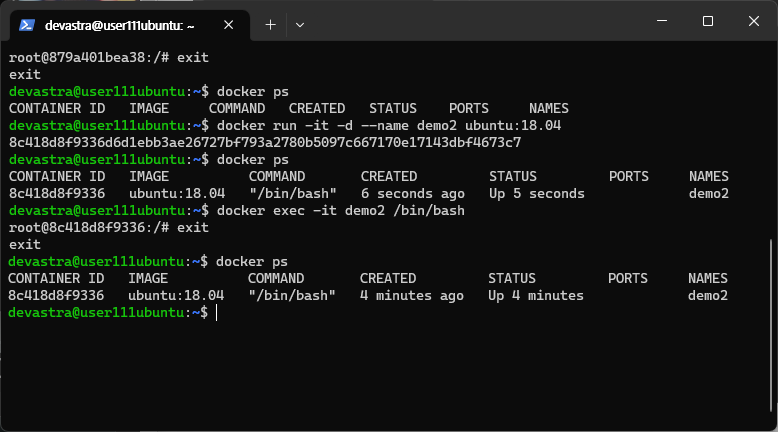Select the devastra@user111ubuntu terminal tab

click(130, 25)
